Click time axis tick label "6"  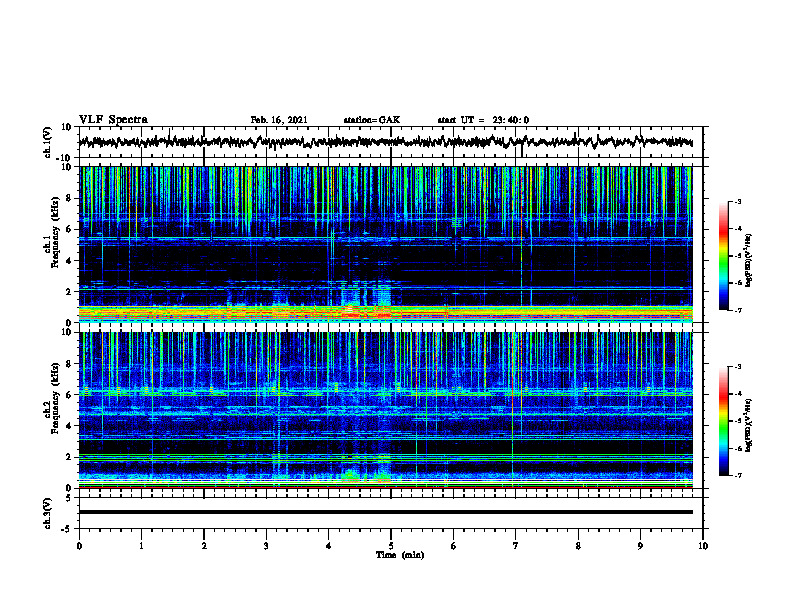(453, 546)
